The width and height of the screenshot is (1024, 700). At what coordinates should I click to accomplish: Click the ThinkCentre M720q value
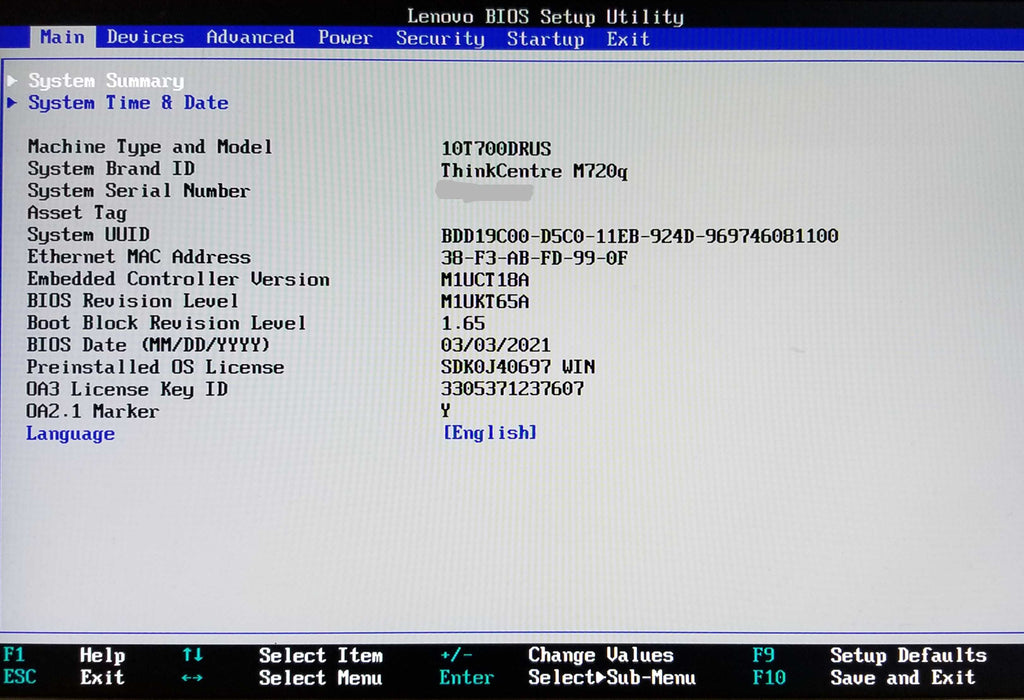pyautogui.click(x=534, y=171)
